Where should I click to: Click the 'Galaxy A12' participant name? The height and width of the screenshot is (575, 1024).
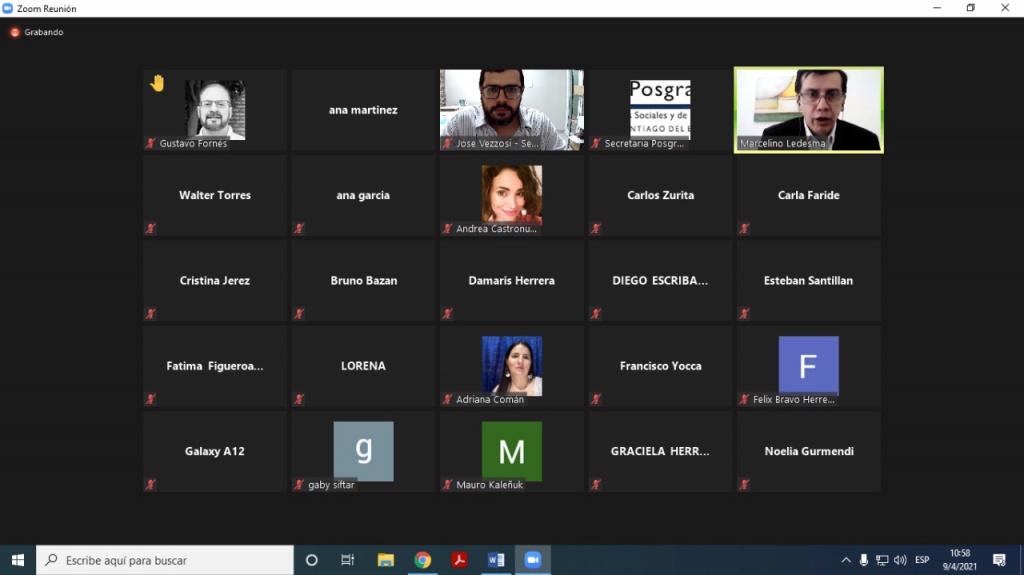(215, 451)
